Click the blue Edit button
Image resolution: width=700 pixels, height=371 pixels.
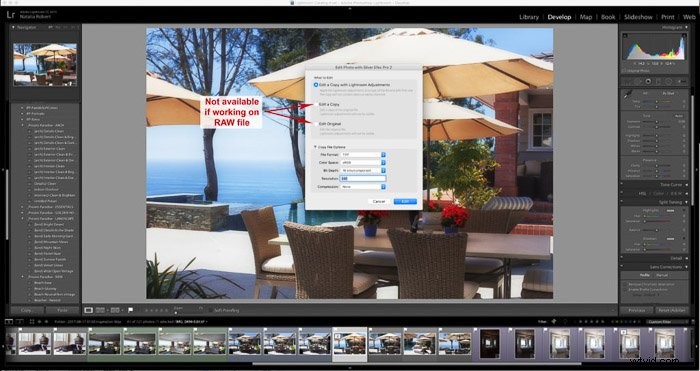pos(405,201)
